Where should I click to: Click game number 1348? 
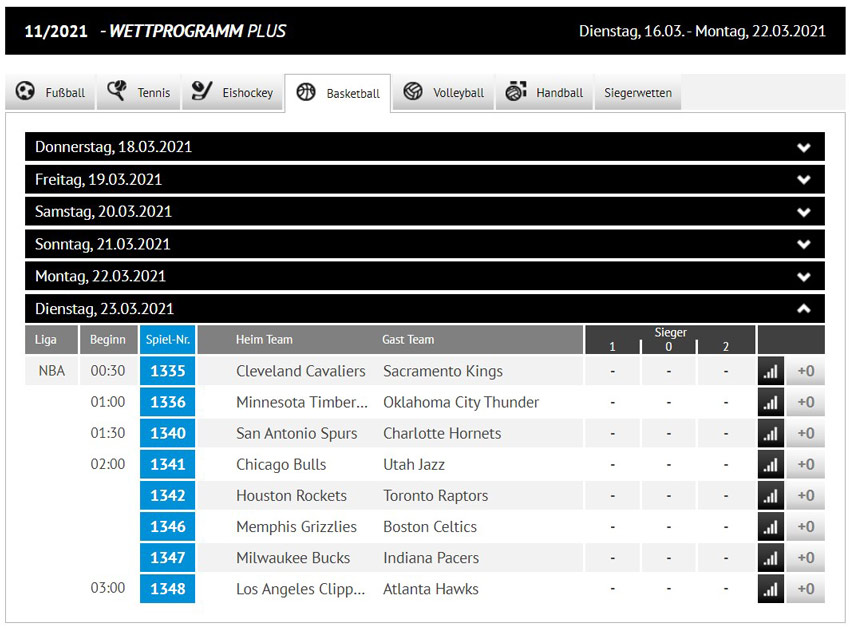(x=168, y=589)
